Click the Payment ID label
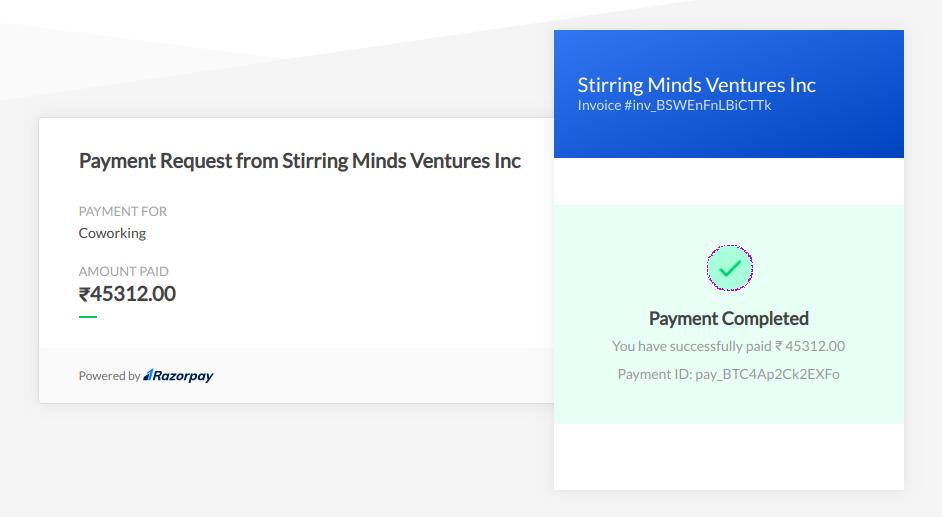The image size is (942, 517). click(653, 374)
